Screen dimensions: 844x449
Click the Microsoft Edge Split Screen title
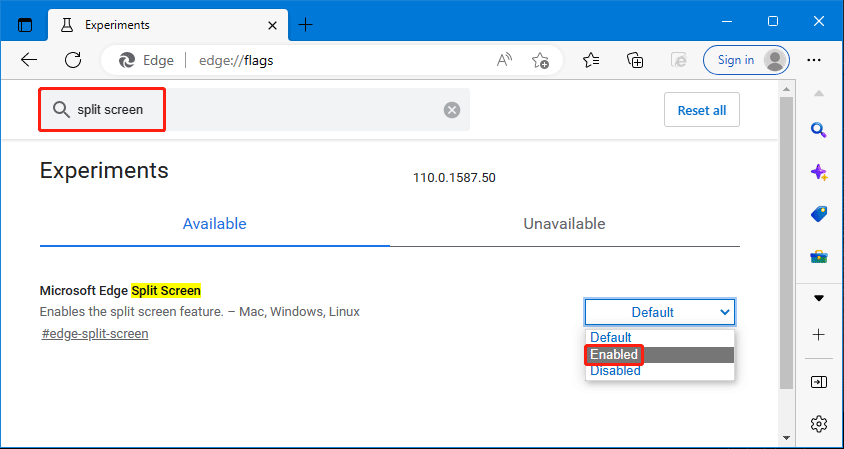[120, 291]
